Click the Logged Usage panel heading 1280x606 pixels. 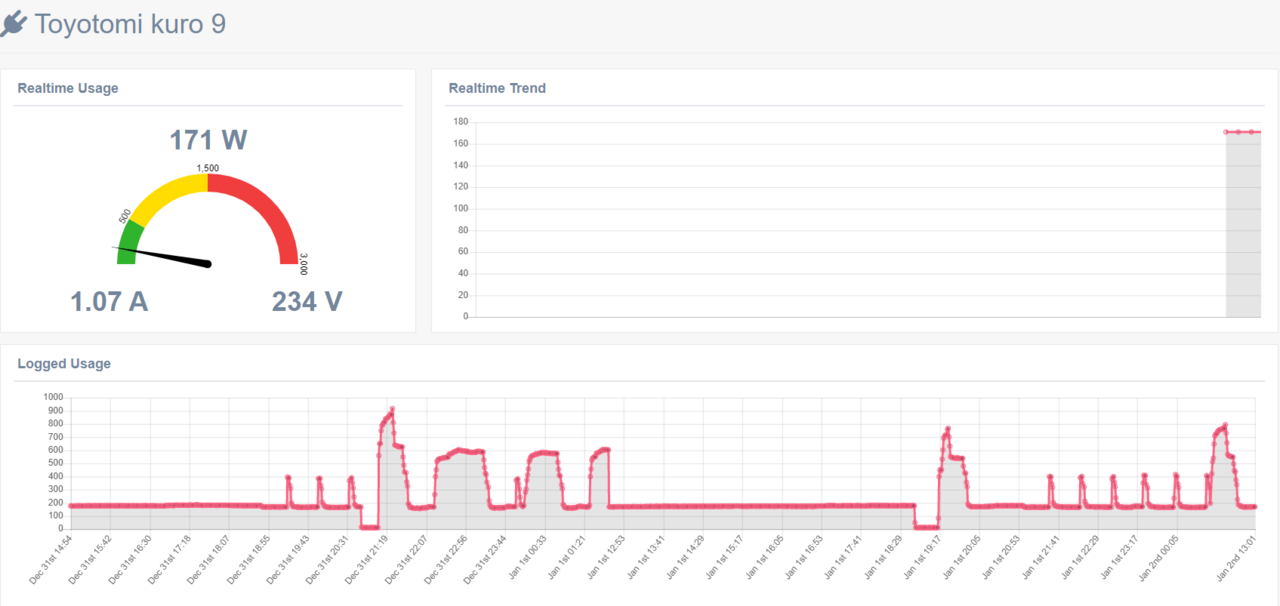click(64, 364)
